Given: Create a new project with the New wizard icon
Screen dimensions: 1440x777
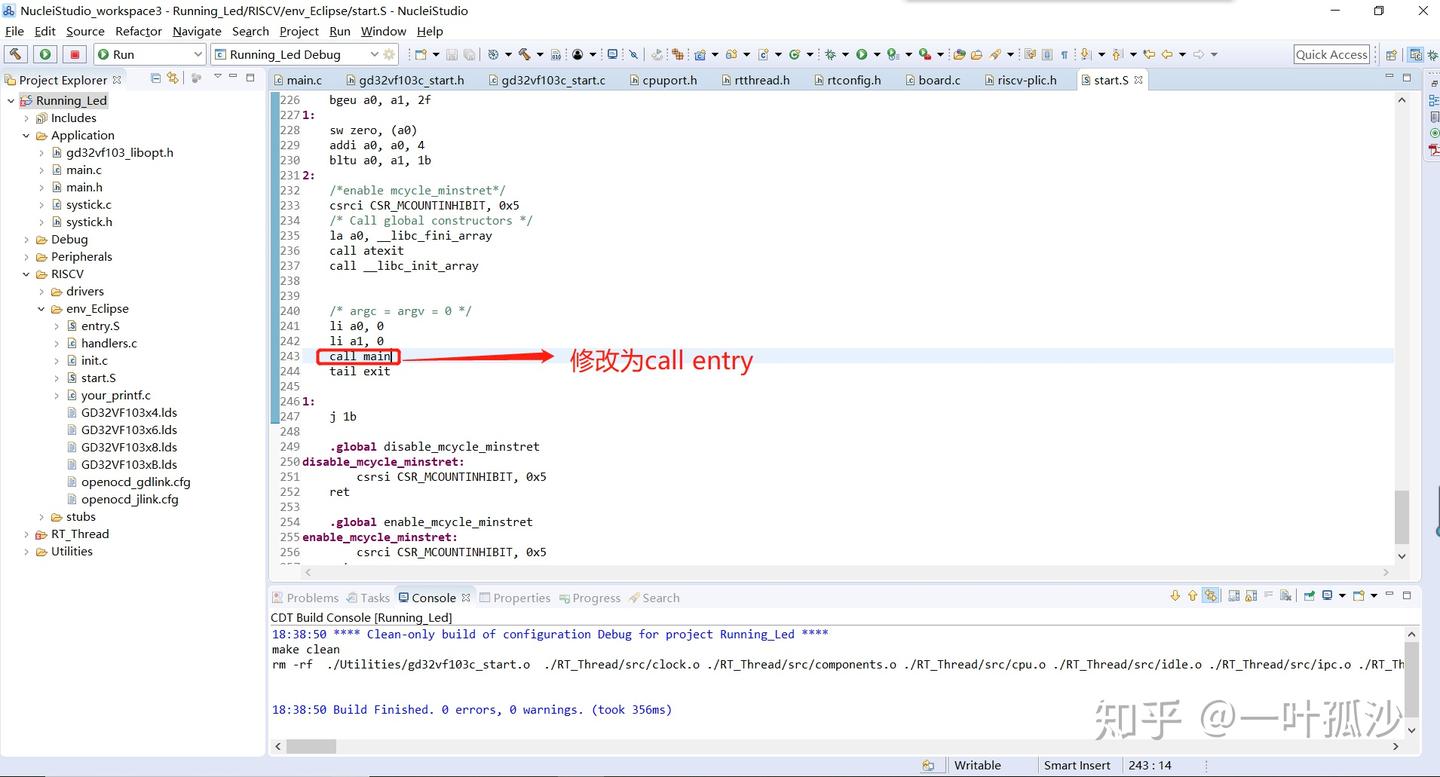Looking at the screenshot, I should tap(422, 54).
